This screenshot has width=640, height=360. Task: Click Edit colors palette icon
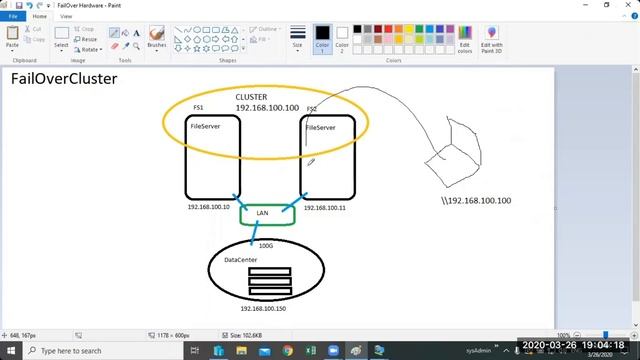465,39
